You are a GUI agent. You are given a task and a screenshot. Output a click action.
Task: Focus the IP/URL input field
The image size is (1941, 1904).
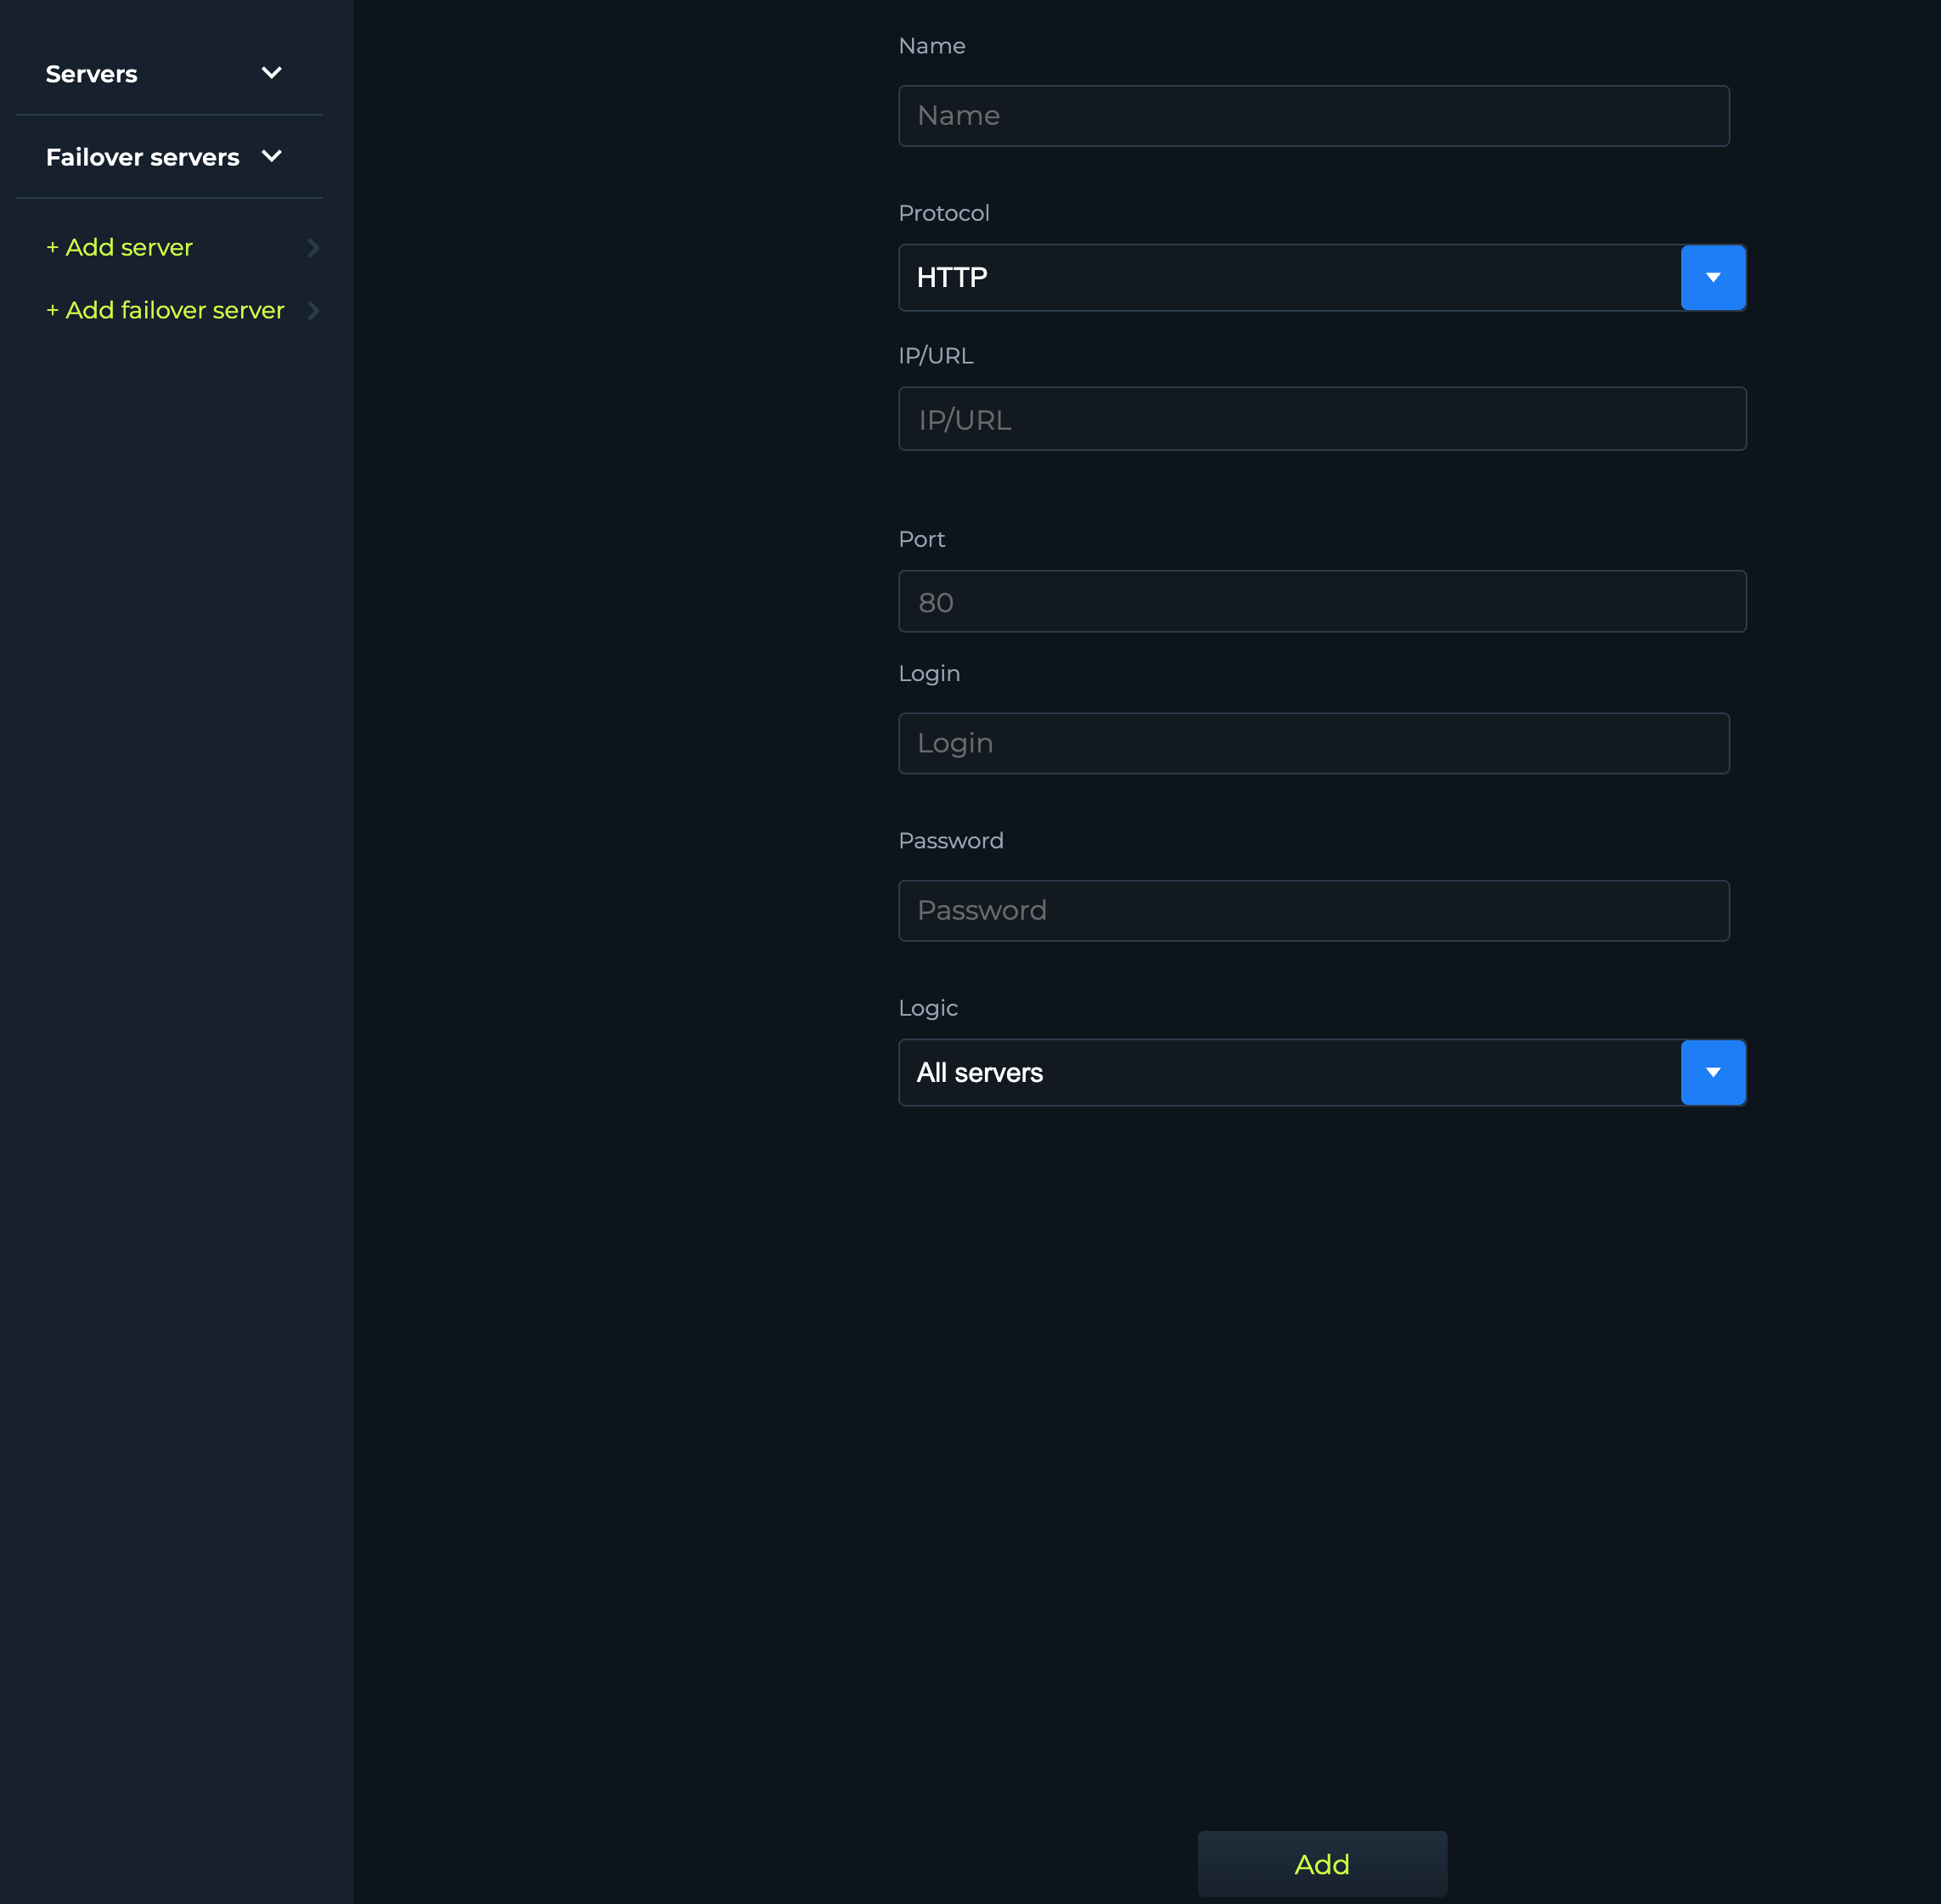point(1321,419)
